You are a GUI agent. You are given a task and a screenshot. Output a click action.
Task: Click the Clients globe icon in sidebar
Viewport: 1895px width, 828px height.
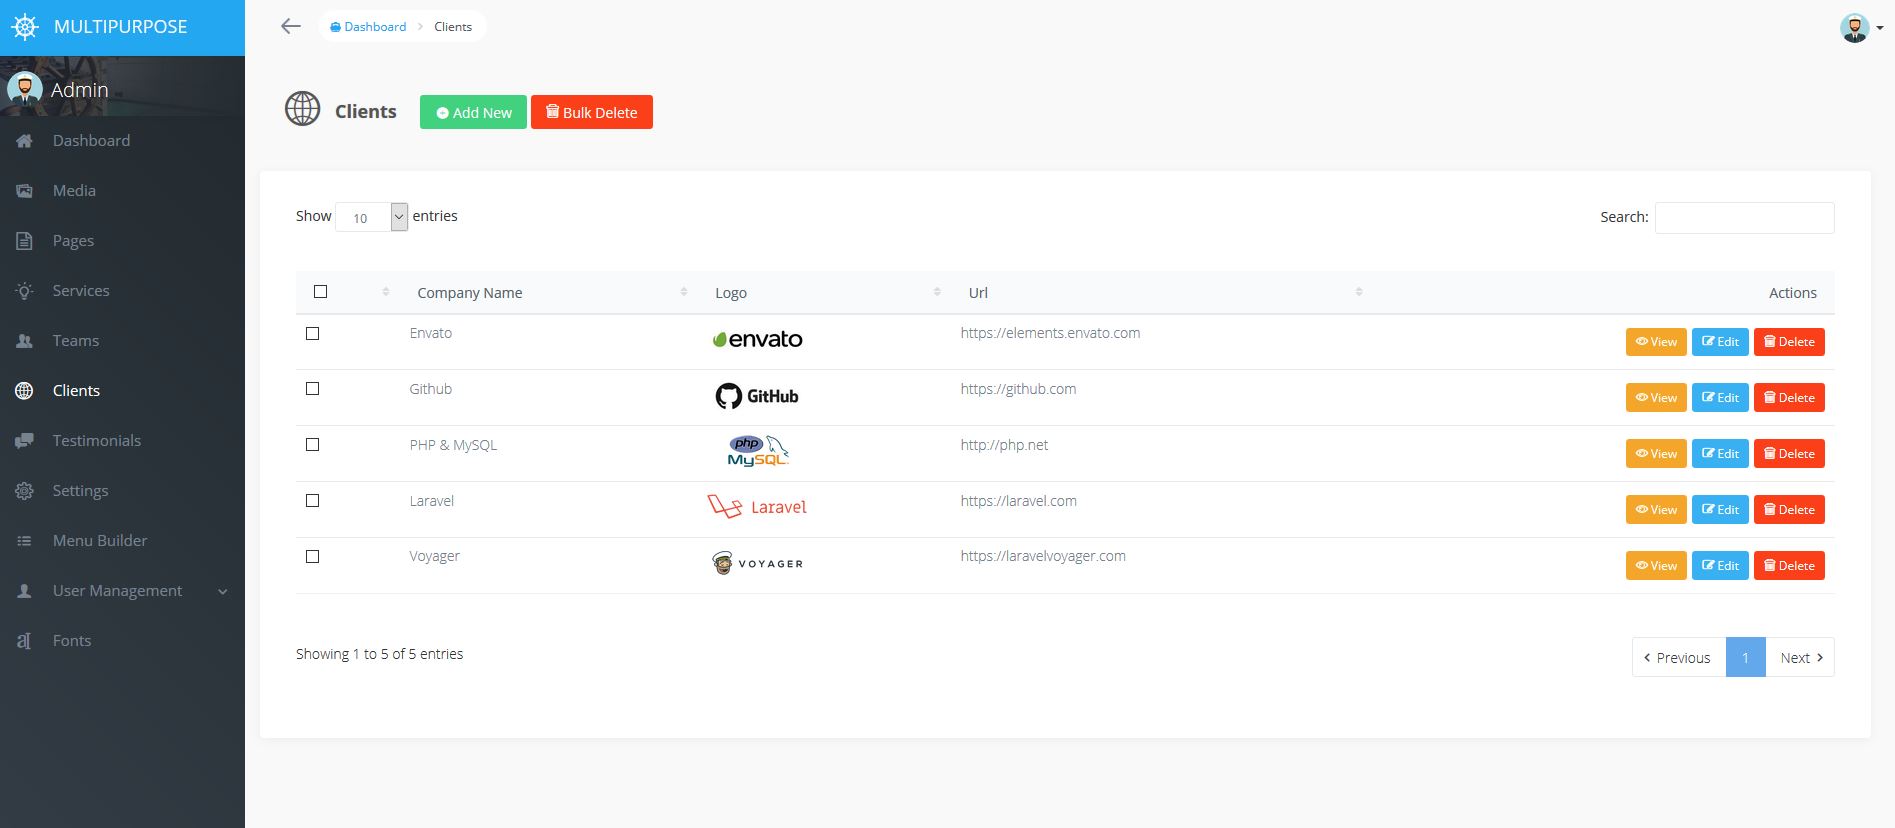[25, 391]
